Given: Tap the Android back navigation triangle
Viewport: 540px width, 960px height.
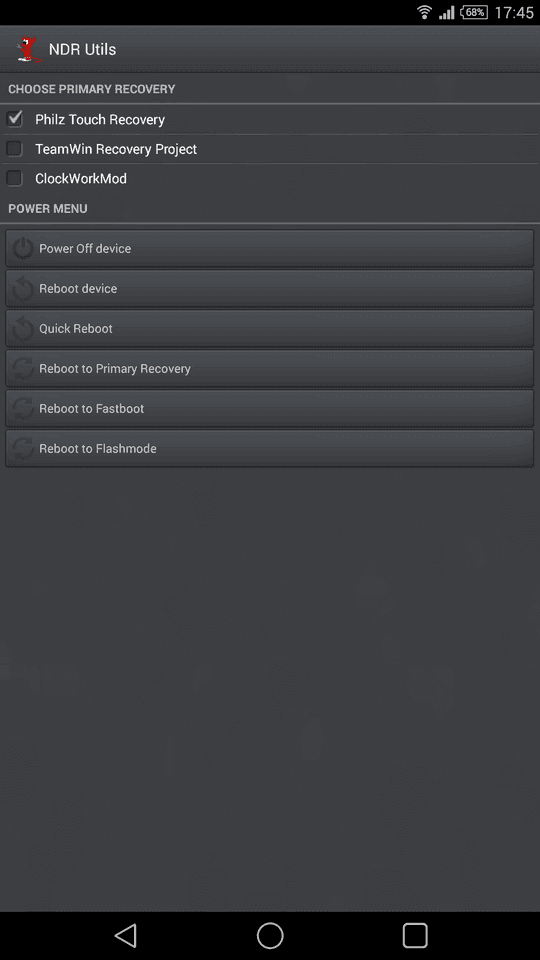Looking at the screenshot, I should (126, 936).
